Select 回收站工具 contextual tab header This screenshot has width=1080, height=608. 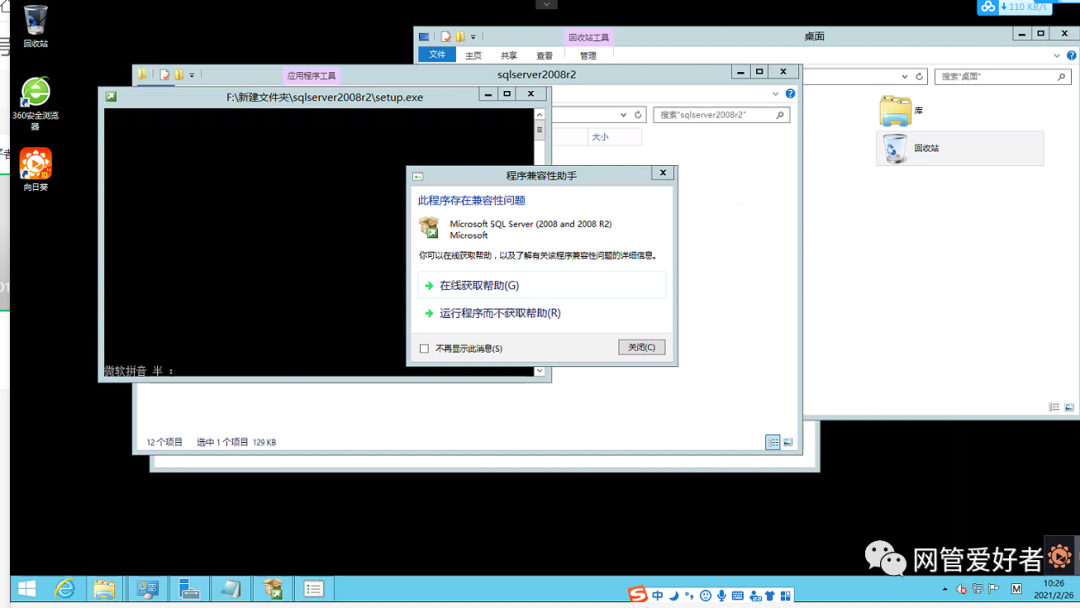pyautogui.click(x=588, y=38)
